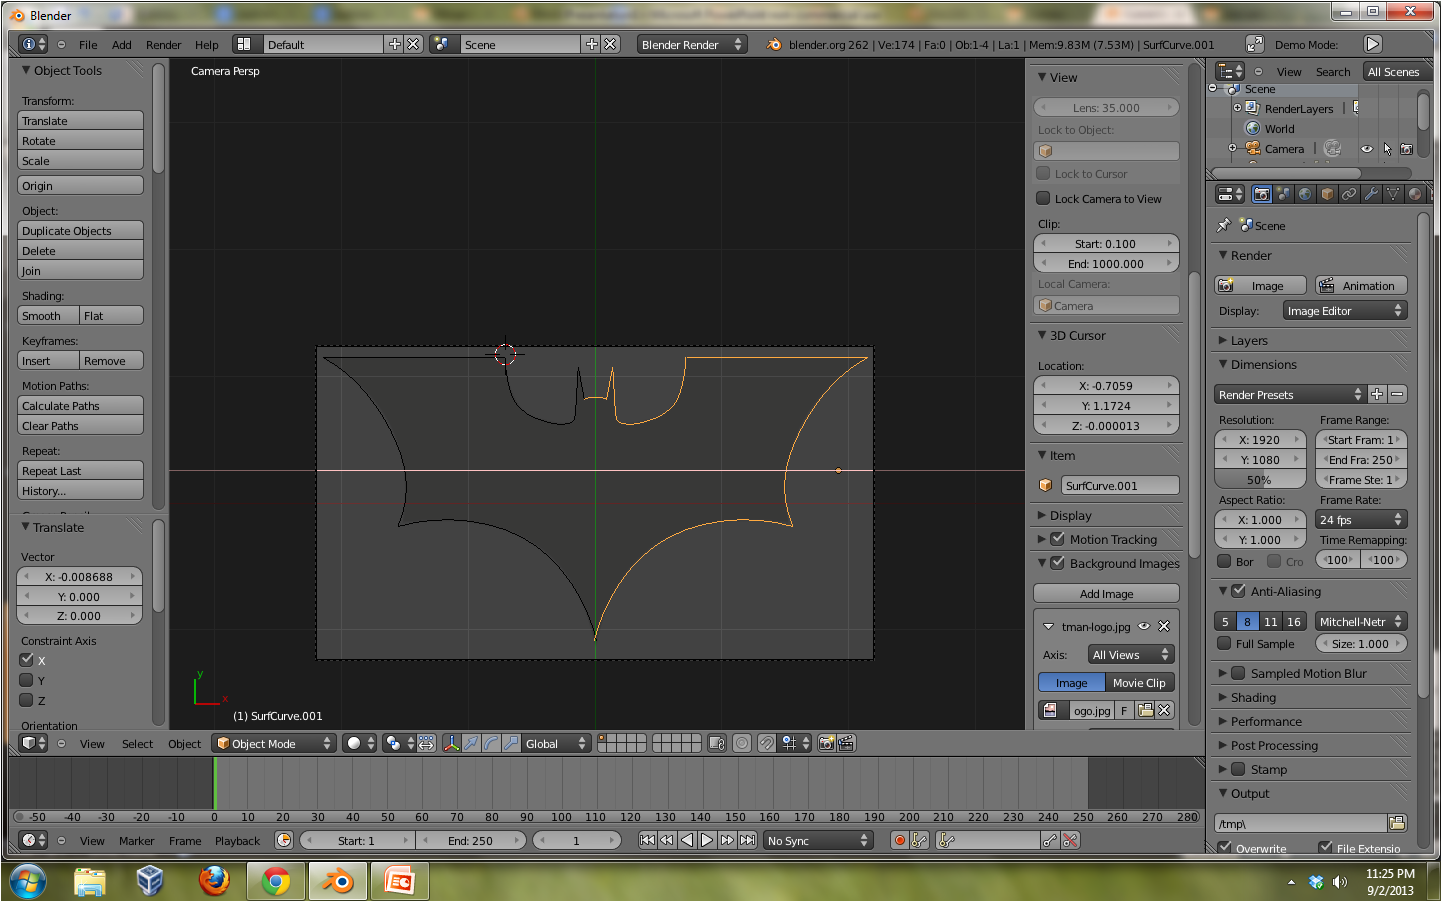The image size is (1442, 902).
Task: Open the timeline Marker menu
Action: coord(136,841)
